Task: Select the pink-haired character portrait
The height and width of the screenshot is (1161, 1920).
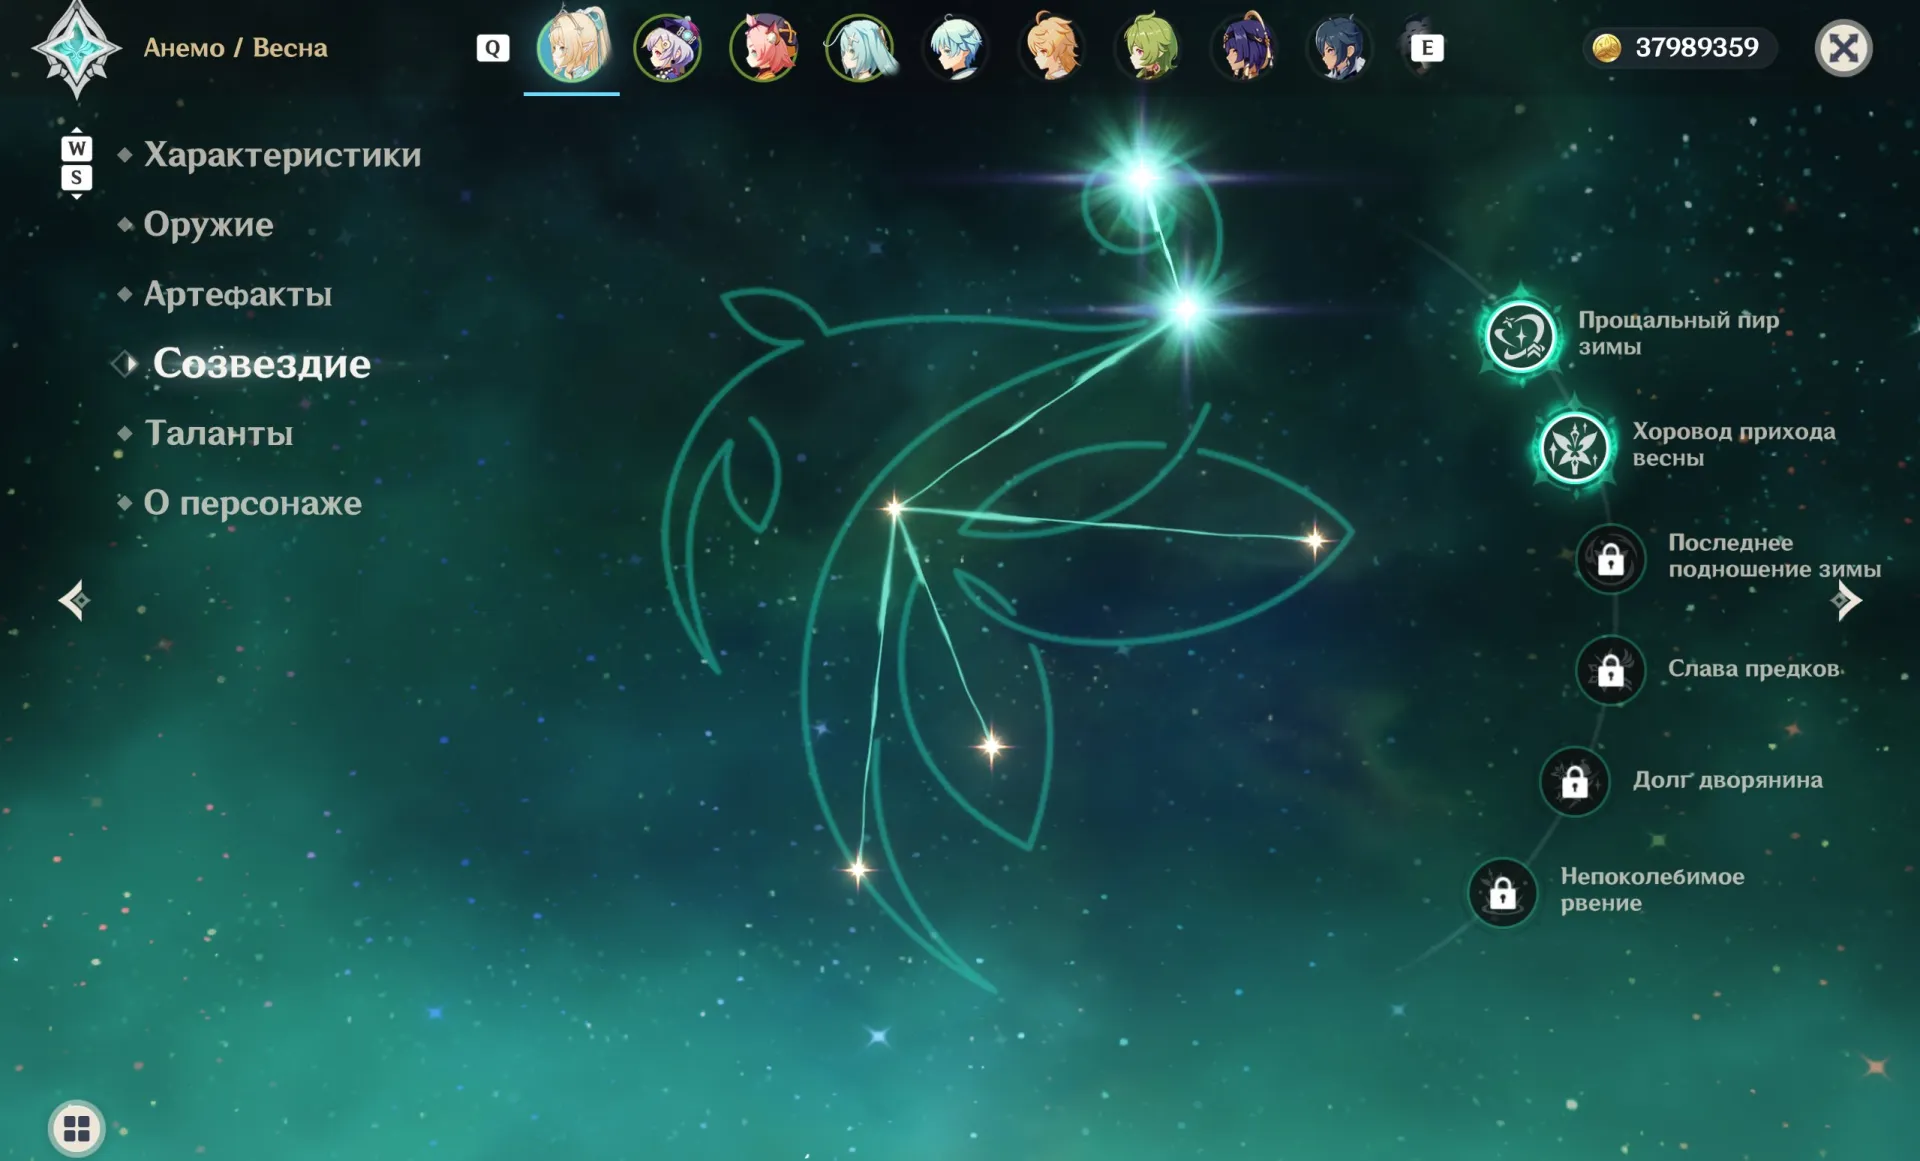Action: (764, 46)
